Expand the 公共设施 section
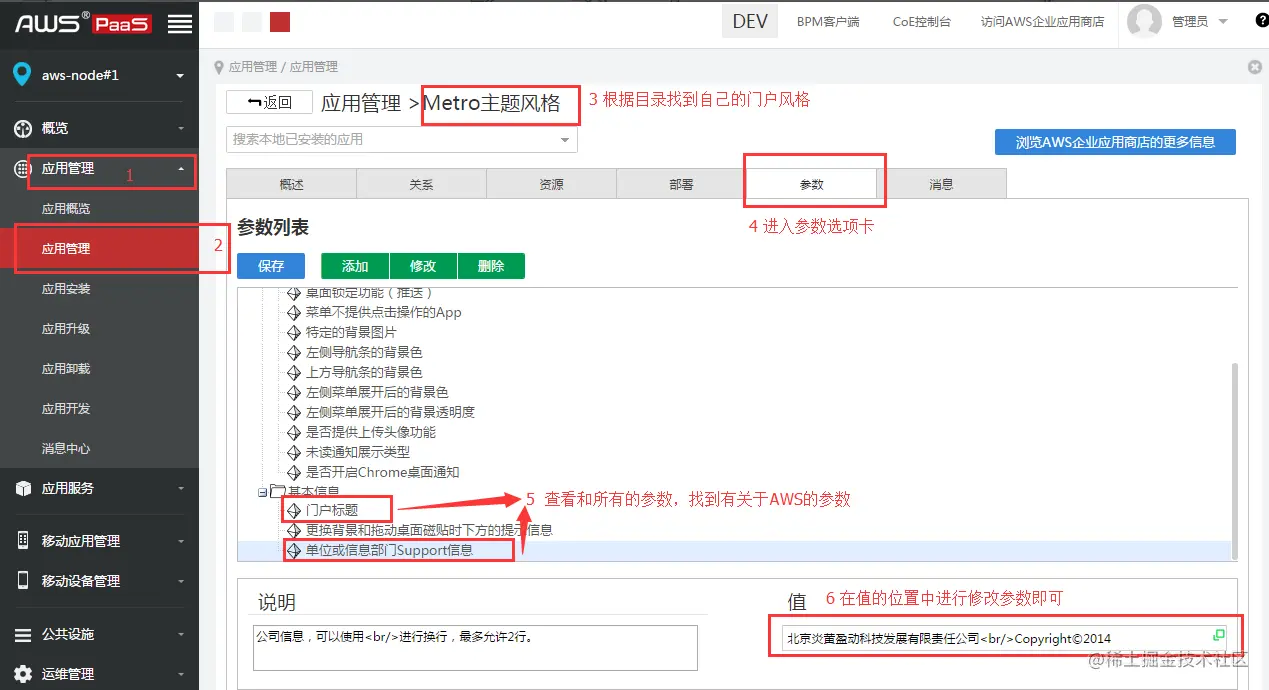Viewport: 1269px width, 690px height. (x=181, y=634)
